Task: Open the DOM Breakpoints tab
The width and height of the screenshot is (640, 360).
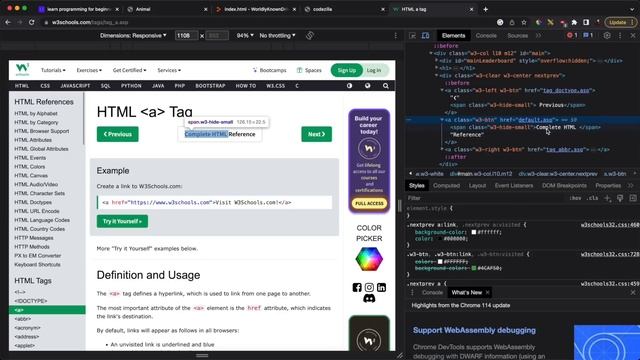Action: pos(564,185)
